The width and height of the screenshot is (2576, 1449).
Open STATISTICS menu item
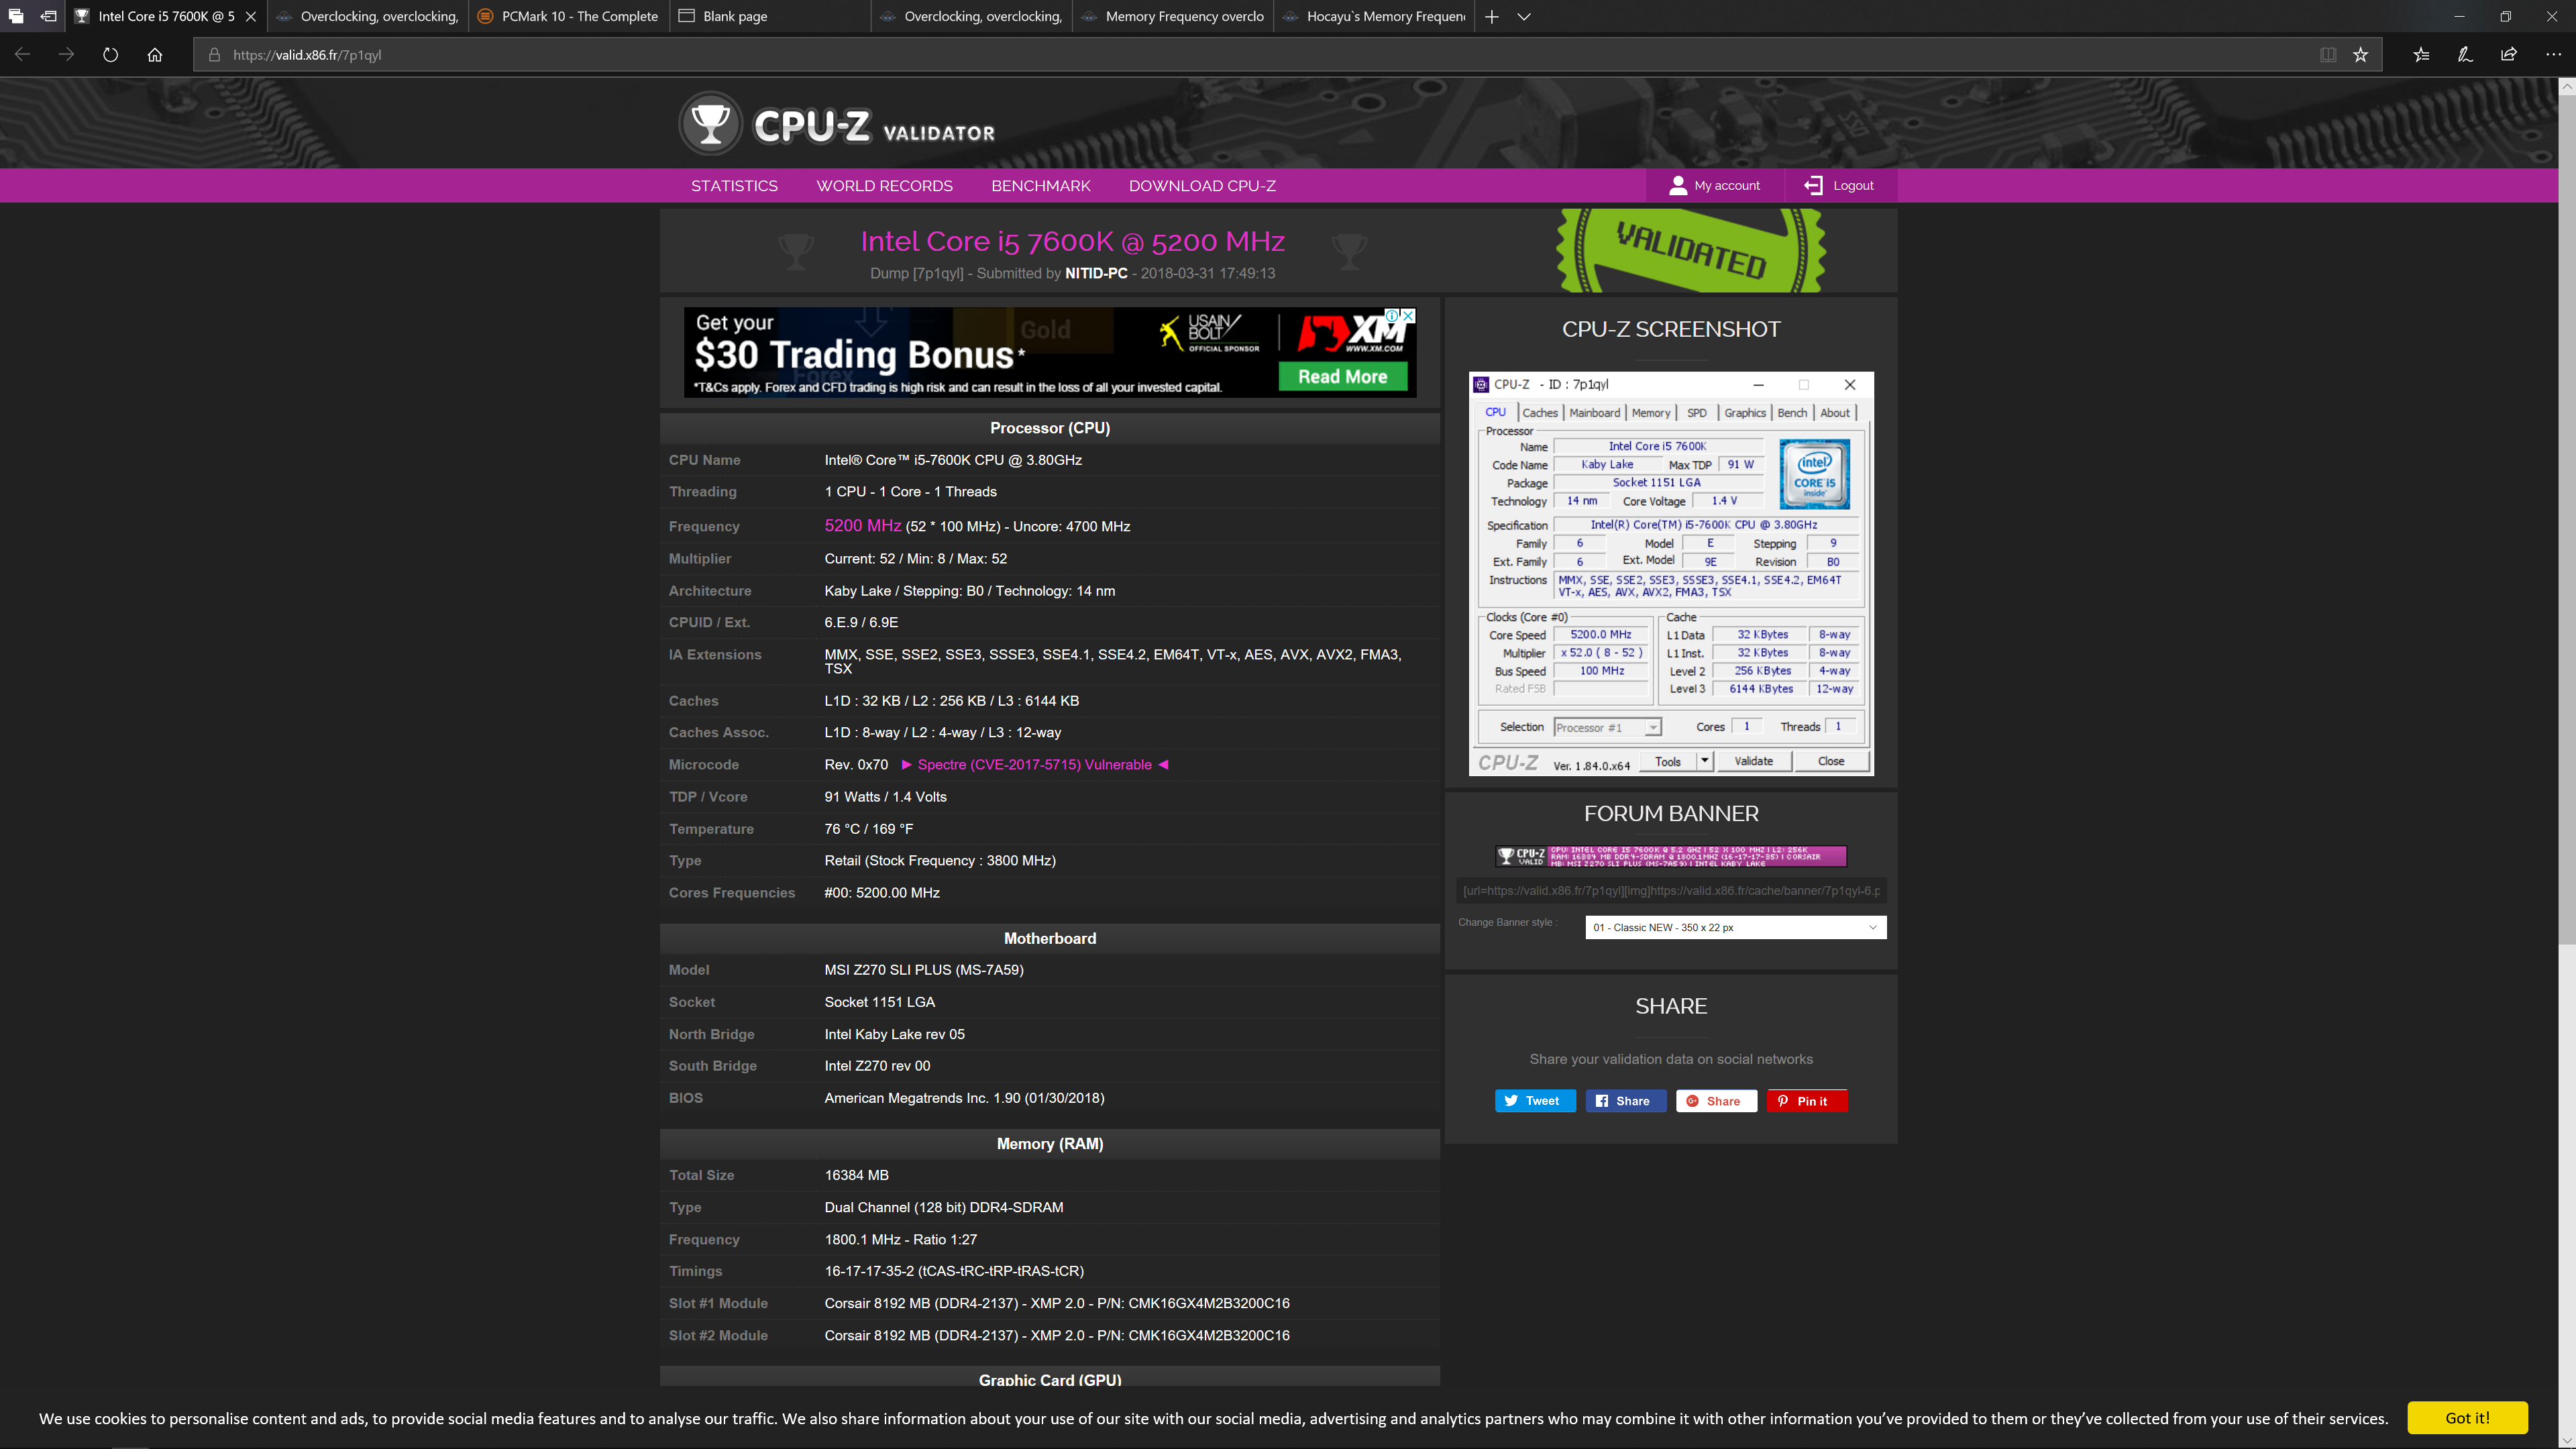pyautogui.click(x=734, y=185)
